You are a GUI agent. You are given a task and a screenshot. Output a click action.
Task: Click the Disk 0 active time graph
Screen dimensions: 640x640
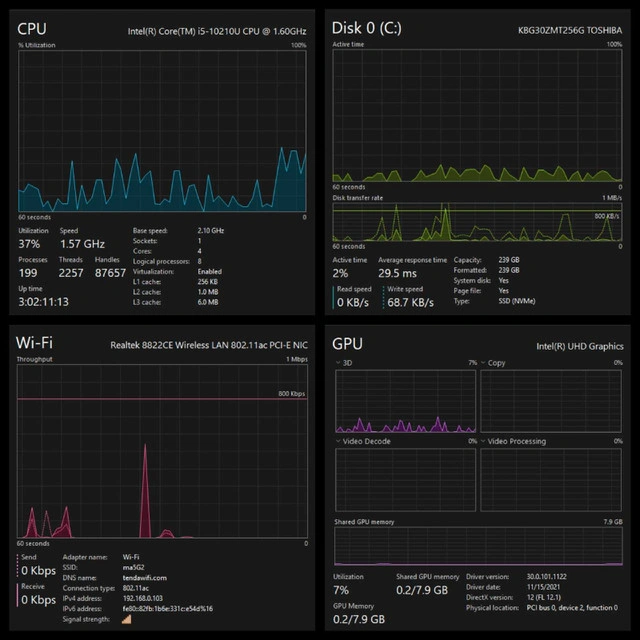474,116
